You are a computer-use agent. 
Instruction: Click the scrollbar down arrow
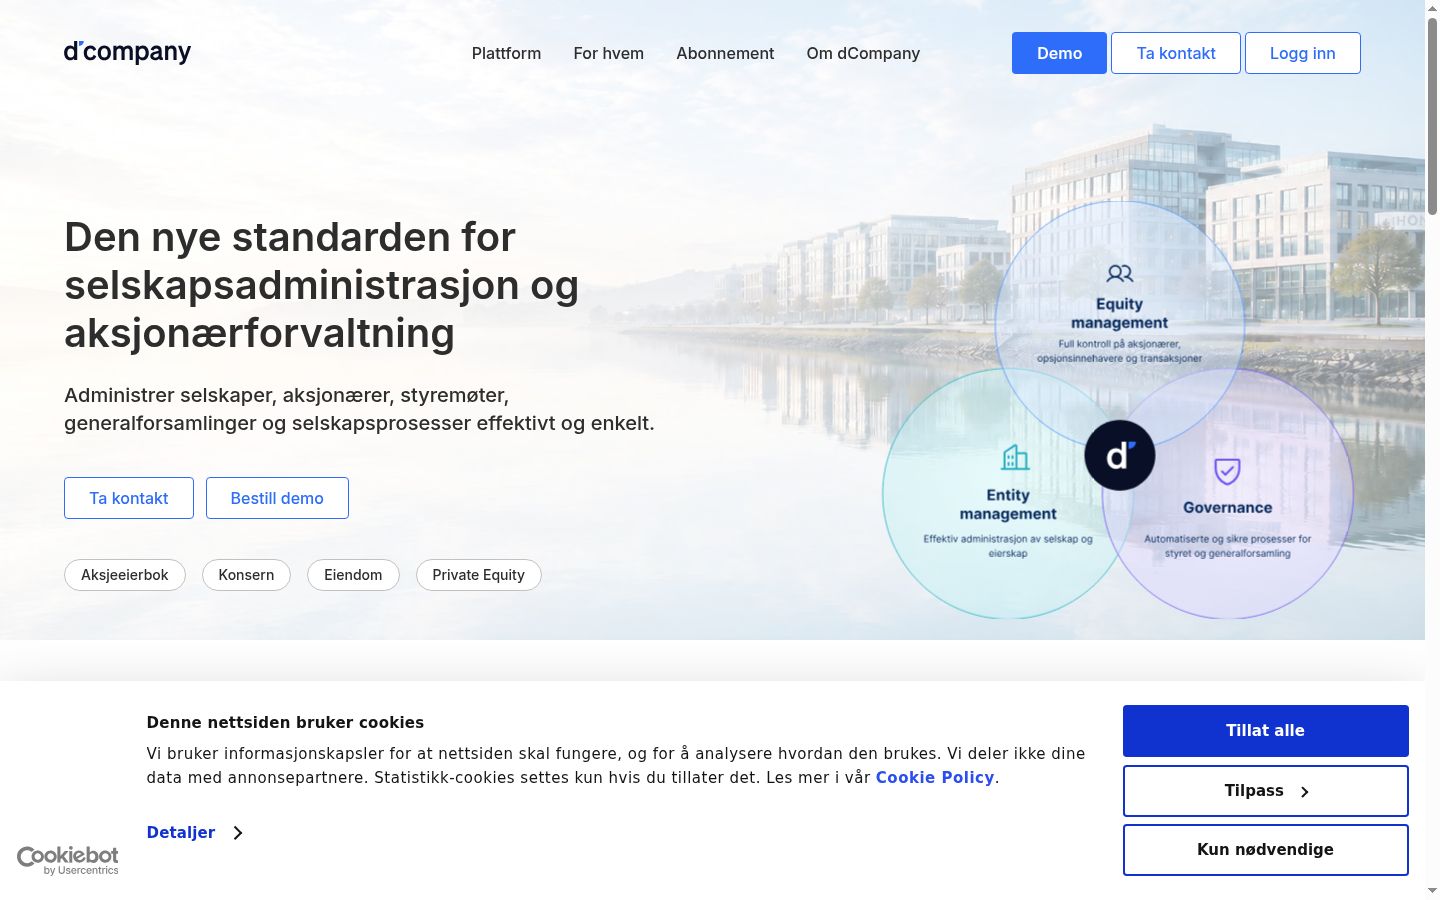(x=1432, y=891)
